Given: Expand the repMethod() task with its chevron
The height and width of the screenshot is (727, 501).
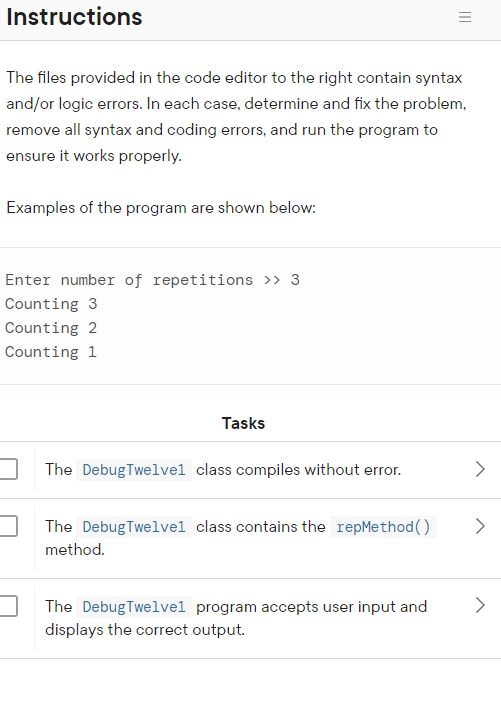Looking at the screenshot, I should 480,526.
